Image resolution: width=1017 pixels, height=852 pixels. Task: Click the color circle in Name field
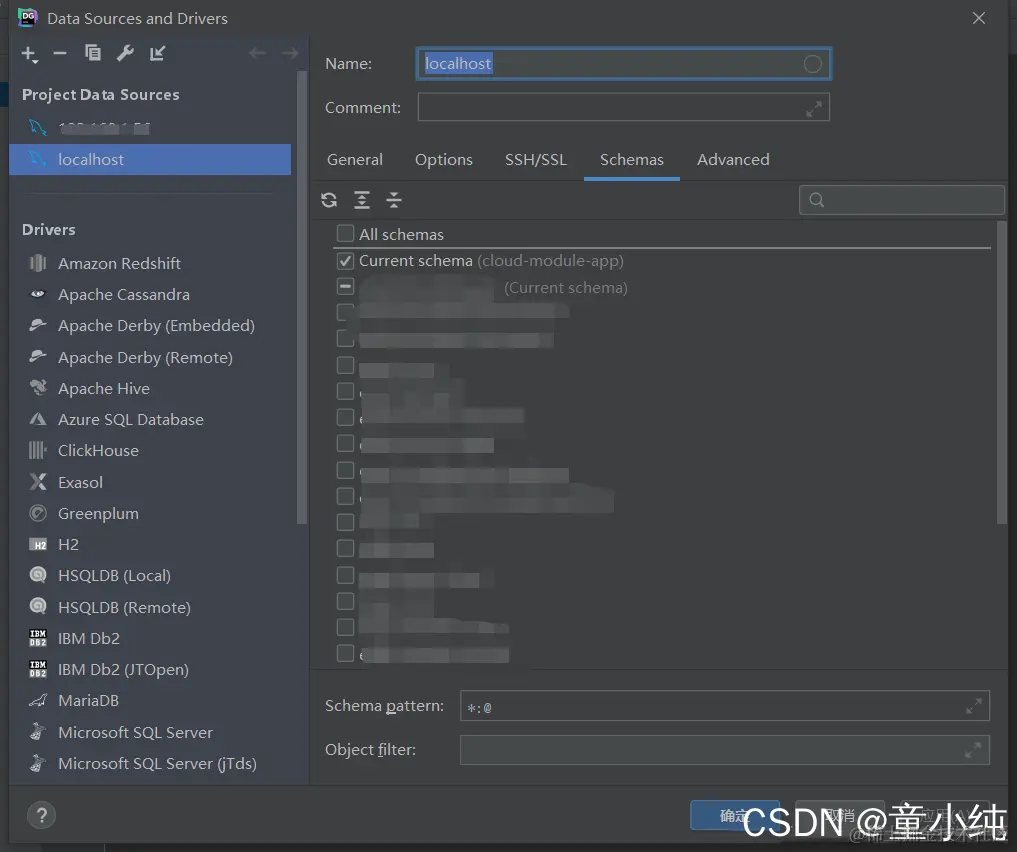click(x=813, y=64)
